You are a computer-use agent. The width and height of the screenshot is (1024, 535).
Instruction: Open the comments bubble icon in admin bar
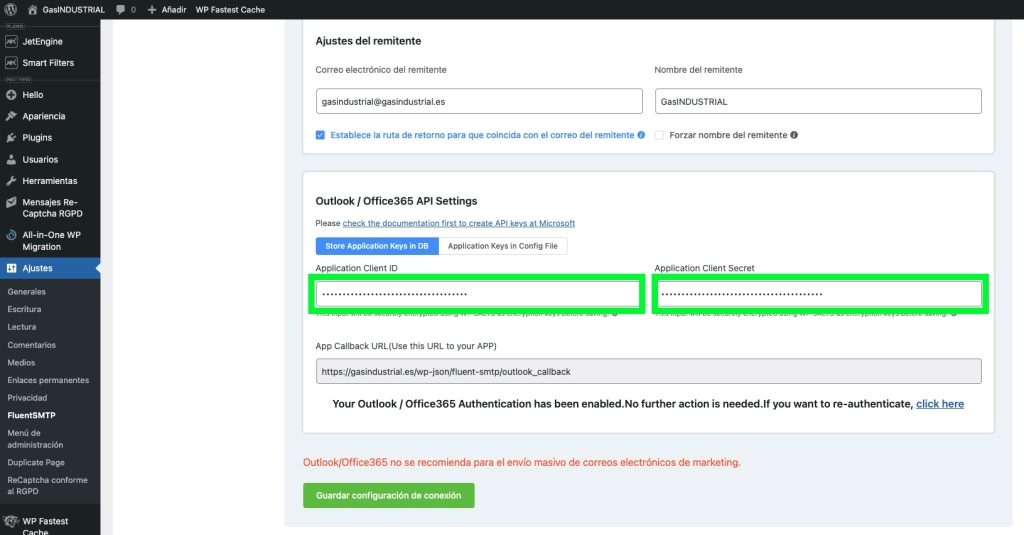tap(120, 9)
